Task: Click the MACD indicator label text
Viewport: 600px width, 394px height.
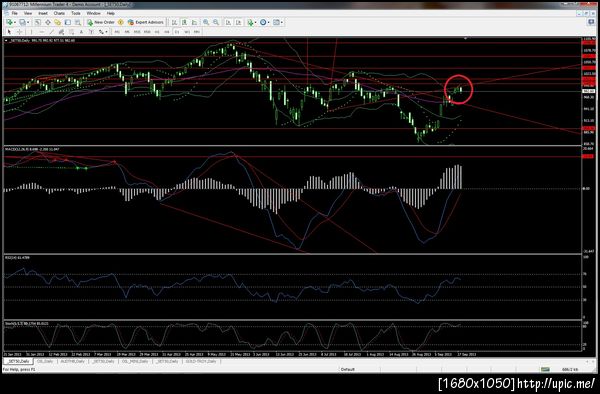Action: tap(32, 149)
